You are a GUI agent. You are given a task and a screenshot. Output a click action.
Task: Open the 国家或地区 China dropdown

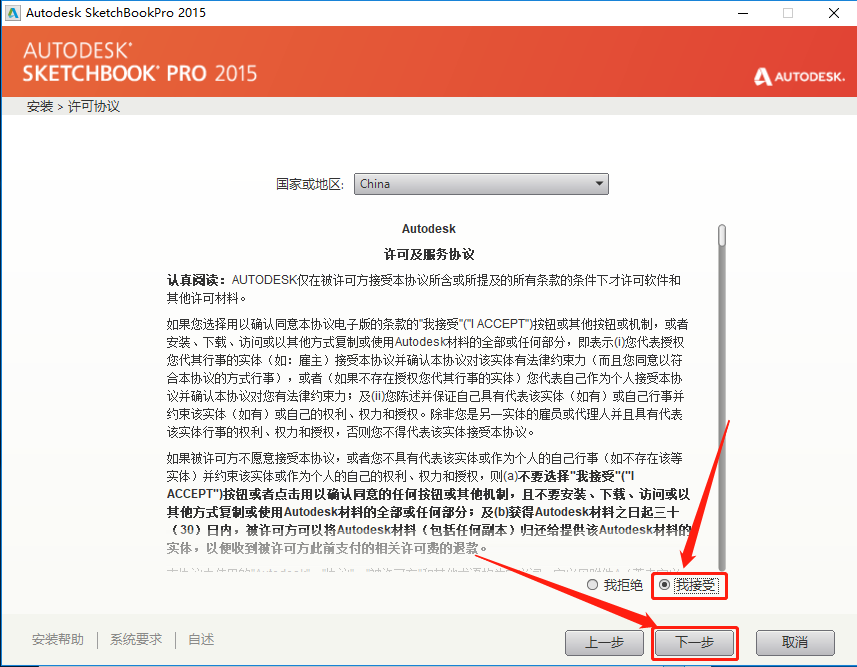pos(481,184)
